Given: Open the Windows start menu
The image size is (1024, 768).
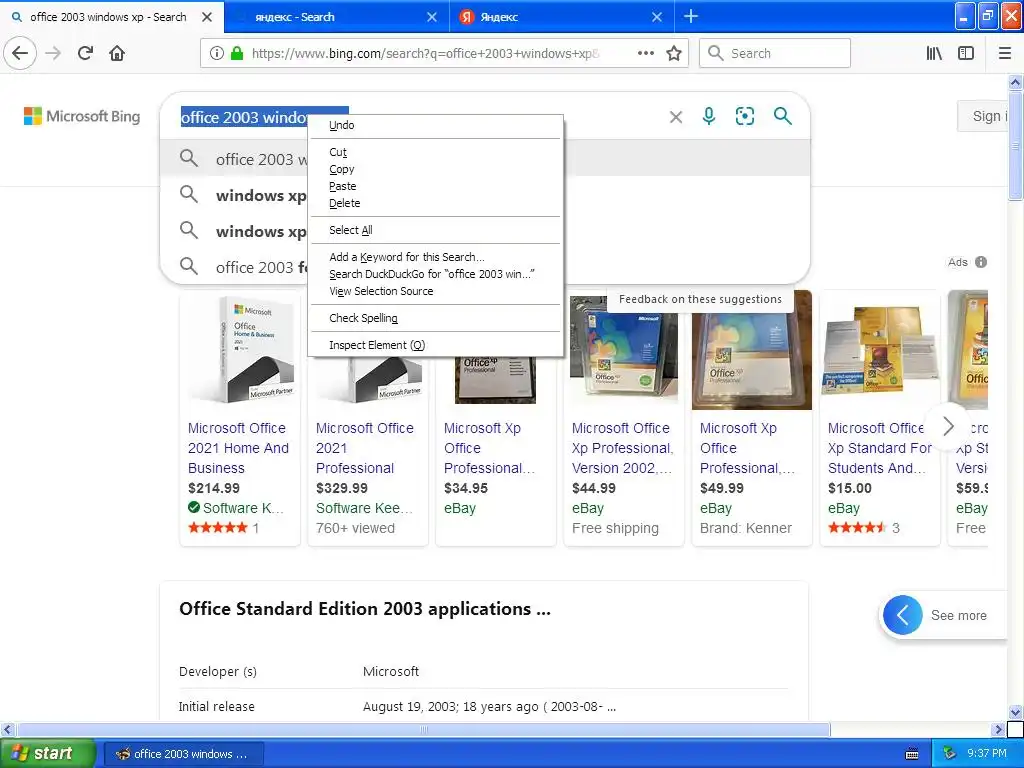Looking at the screenshot, I should pyautogui.click(x=48, y=754).
